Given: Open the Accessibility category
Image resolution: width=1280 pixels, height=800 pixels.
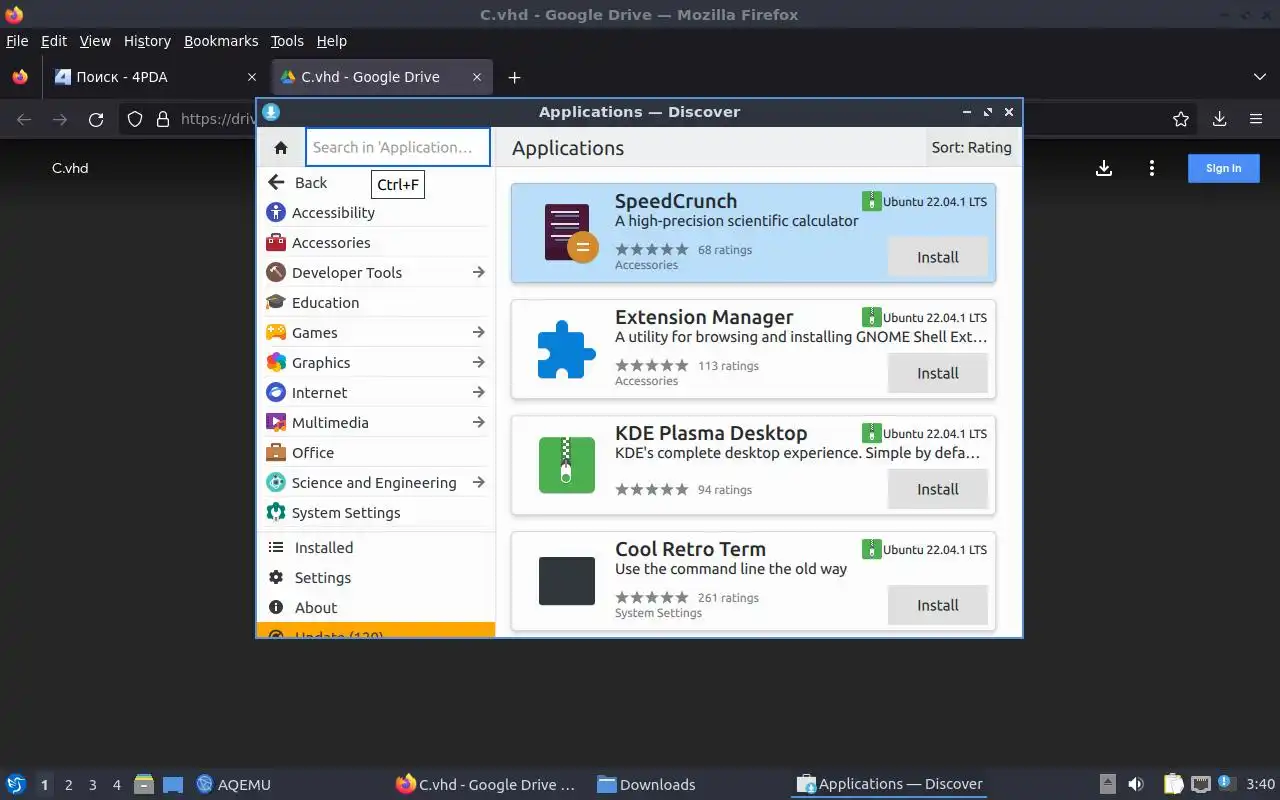Looking at the screenshot, I should pyautogui.click(x=376, y=212).
